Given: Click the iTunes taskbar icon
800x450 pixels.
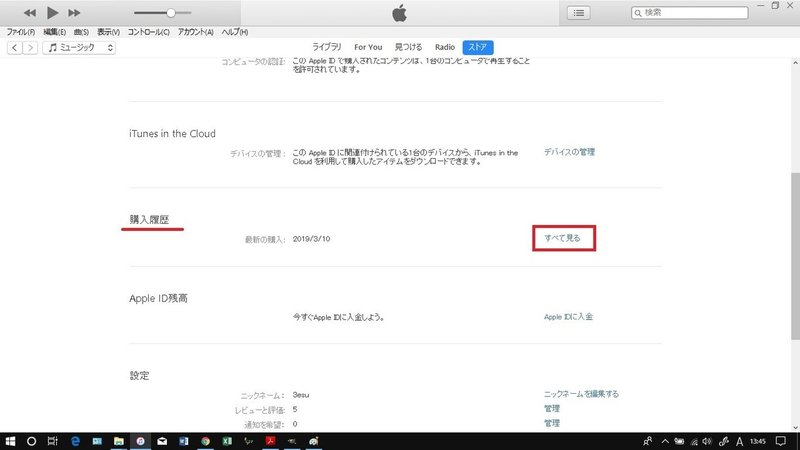Looking at the screenshot, I should click(140, 441).
